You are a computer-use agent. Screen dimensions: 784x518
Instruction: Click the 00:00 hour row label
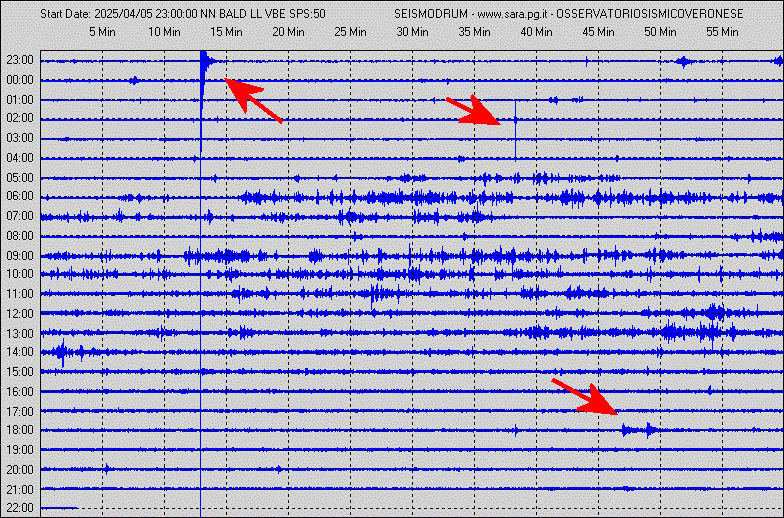coord(20,80)
